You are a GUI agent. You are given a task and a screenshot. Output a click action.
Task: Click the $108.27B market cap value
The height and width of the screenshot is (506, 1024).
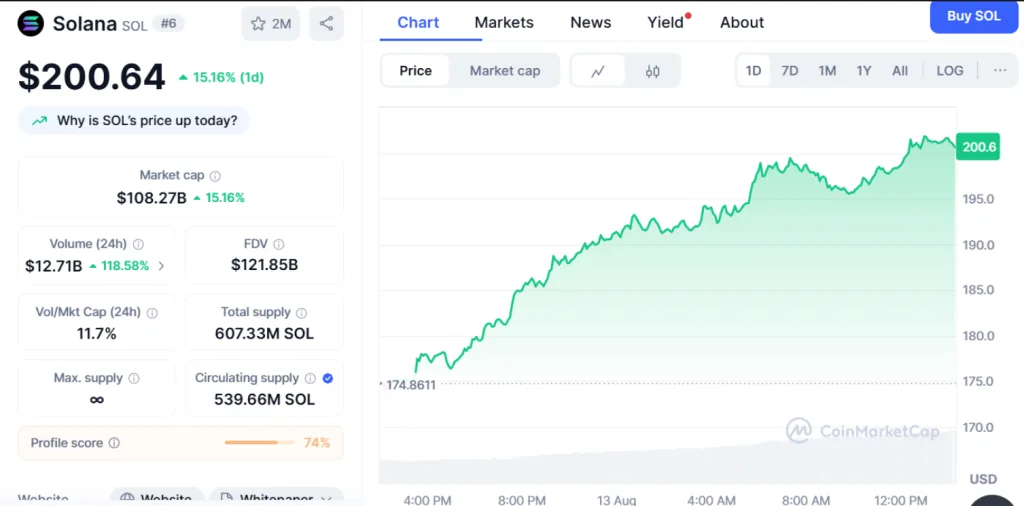coord(152,198)
